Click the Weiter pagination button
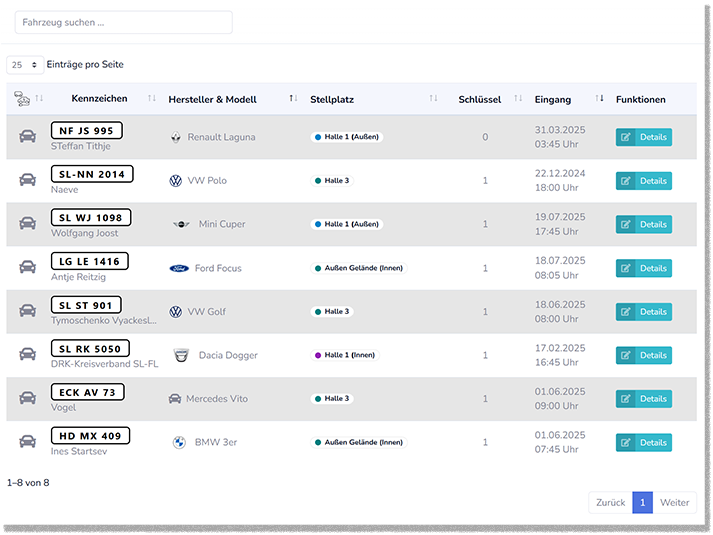This screenshot has height=535, width=713. tap(674, 502)
